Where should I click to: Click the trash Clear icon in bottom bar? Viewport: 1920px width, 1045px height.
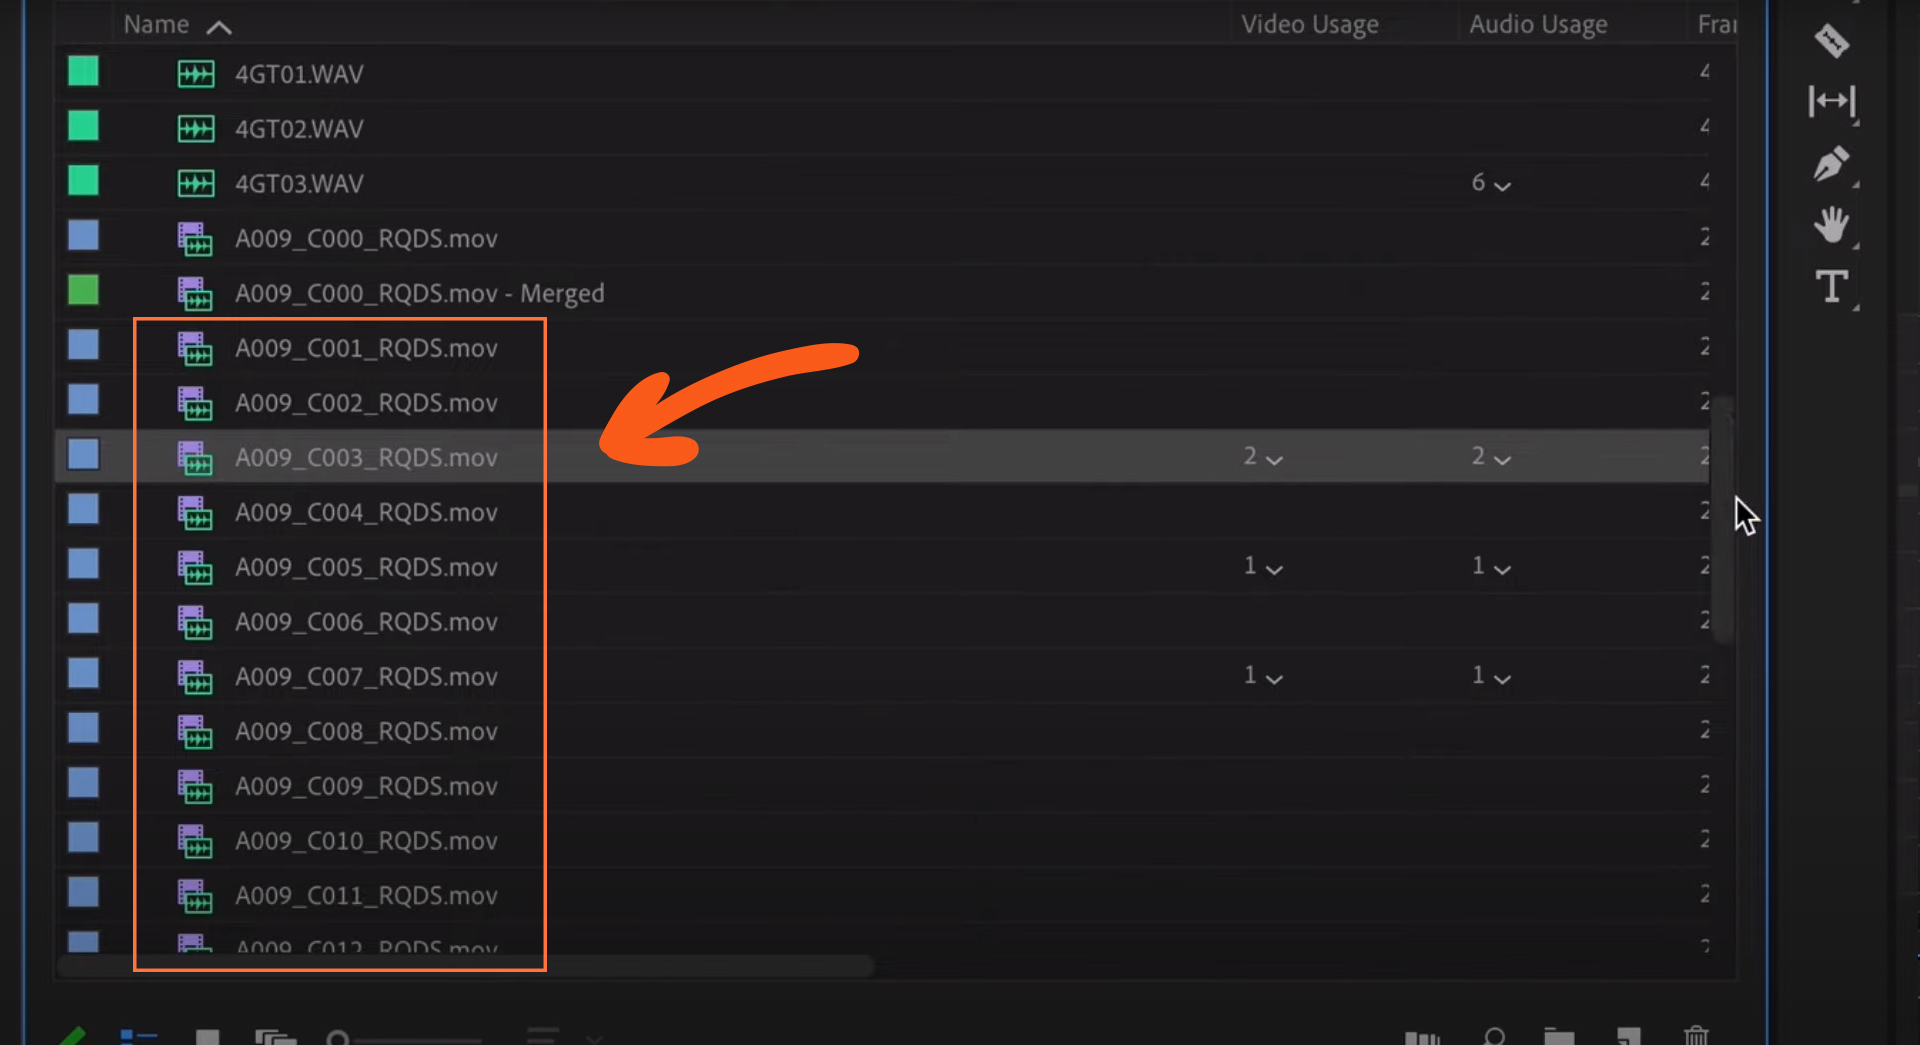[x=1696, y=1036]
